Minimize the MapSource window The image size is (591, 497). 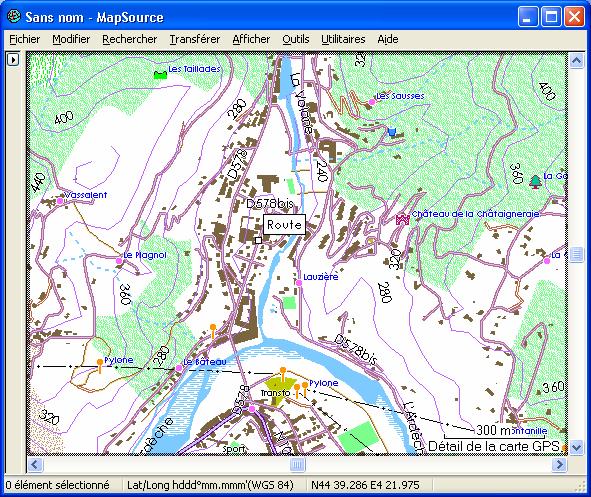(x=528, y=17)
